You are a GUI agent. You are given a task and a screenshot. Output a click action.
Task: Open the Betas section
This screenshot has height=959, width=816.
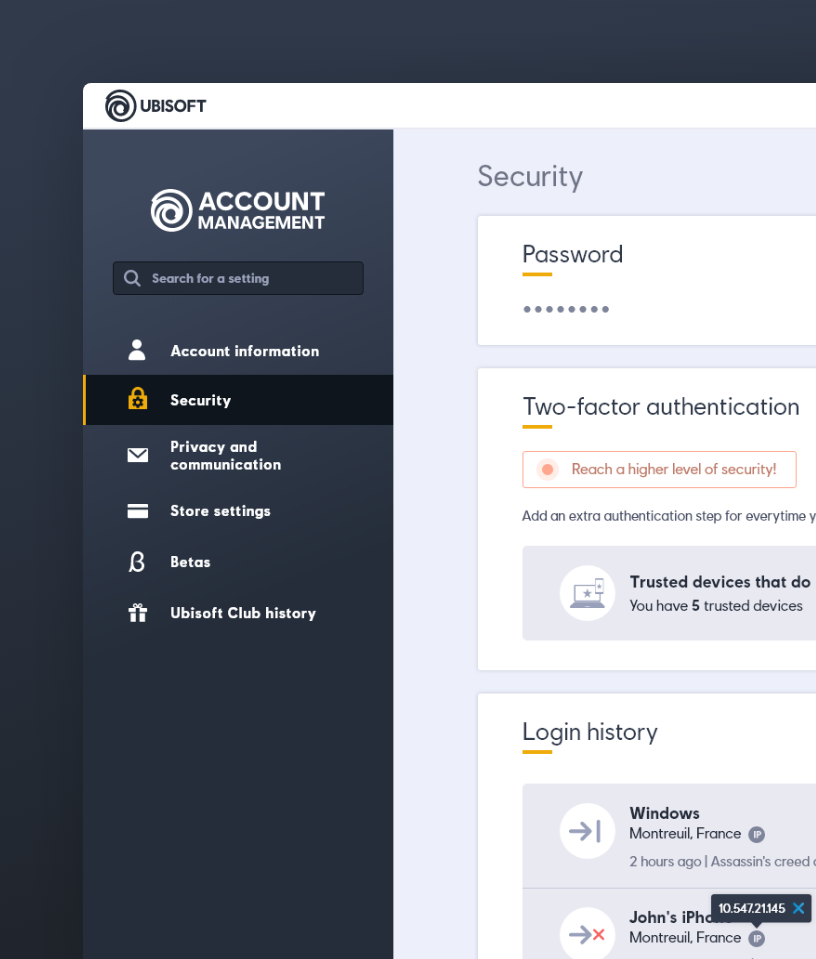coord(238,561)
